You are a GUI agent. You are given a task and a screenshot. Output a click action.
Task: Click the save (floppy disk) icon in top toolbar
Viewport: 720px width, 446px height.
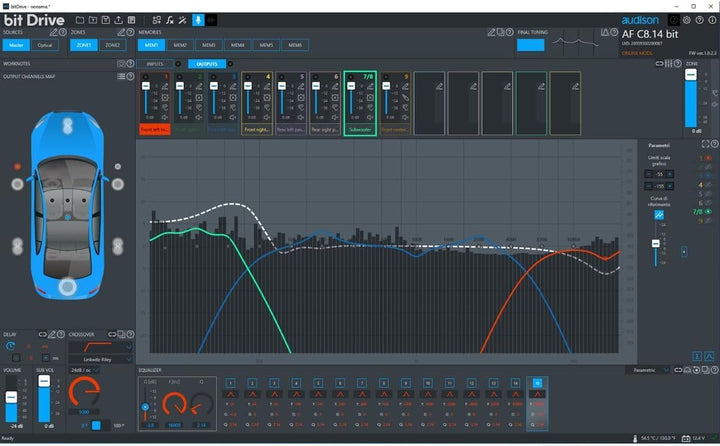click(106, 20)
